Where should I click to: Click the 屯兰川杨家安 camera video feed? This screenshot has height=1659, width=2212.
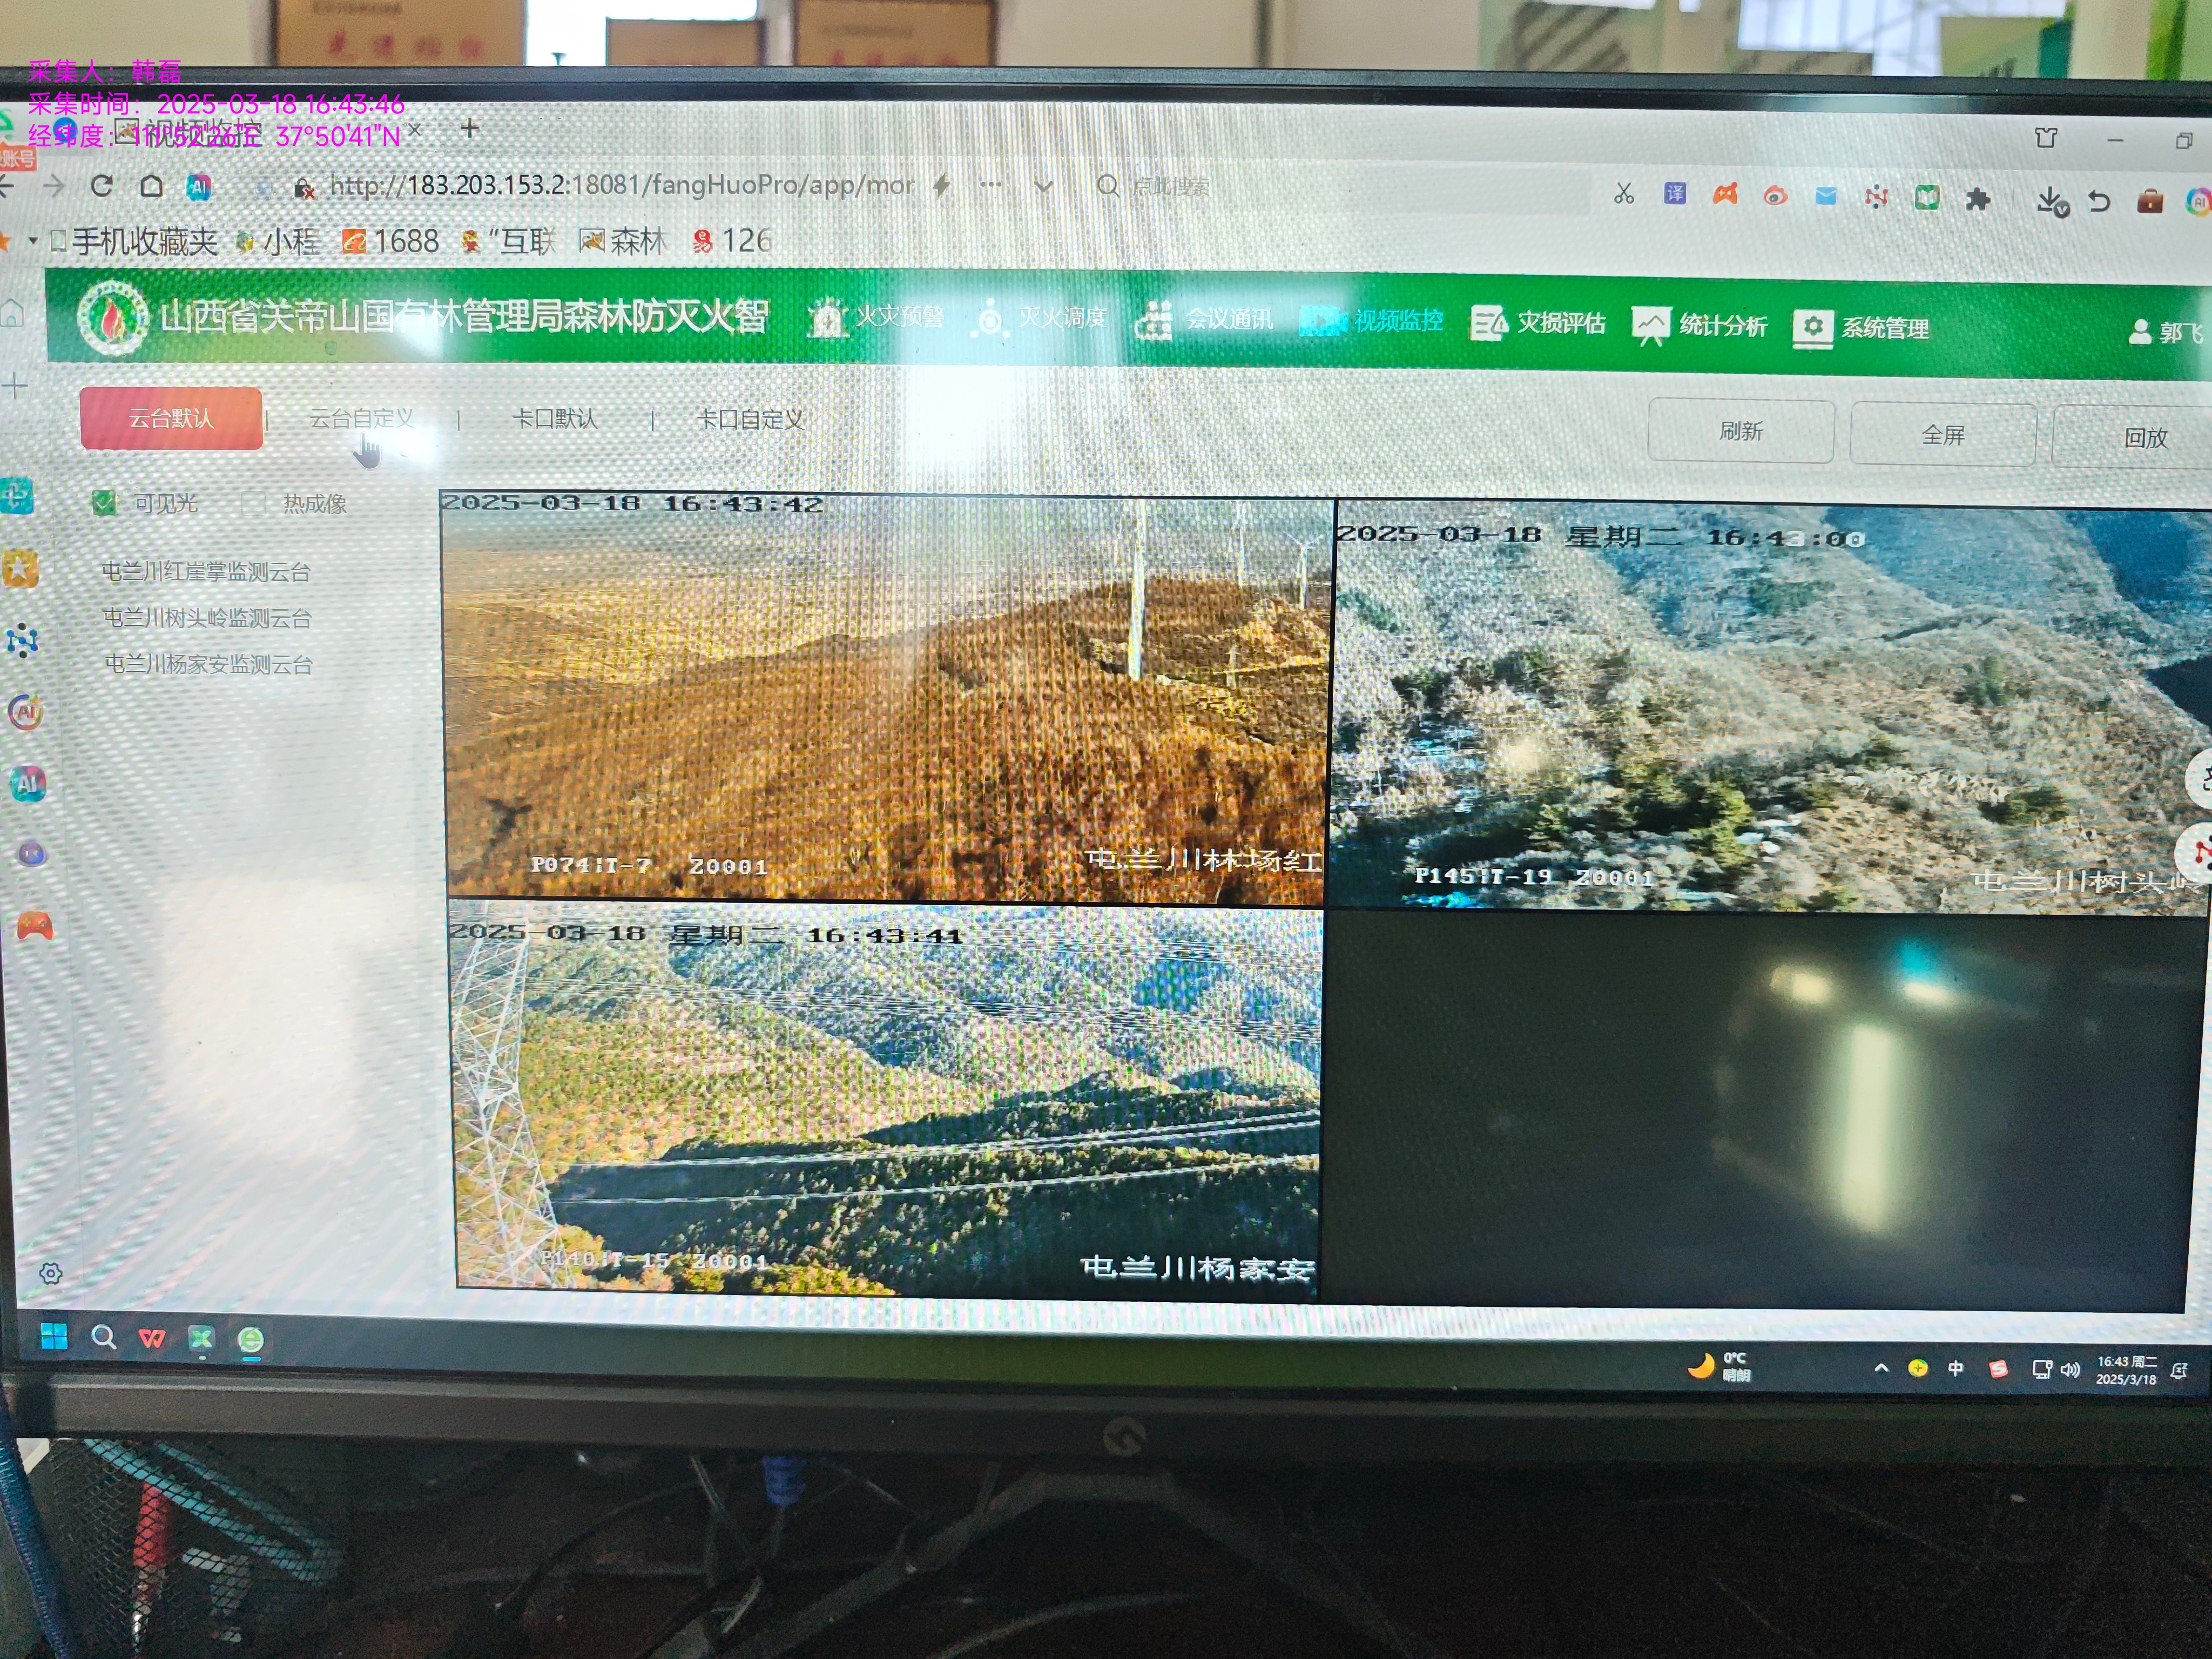(885, 1100)
